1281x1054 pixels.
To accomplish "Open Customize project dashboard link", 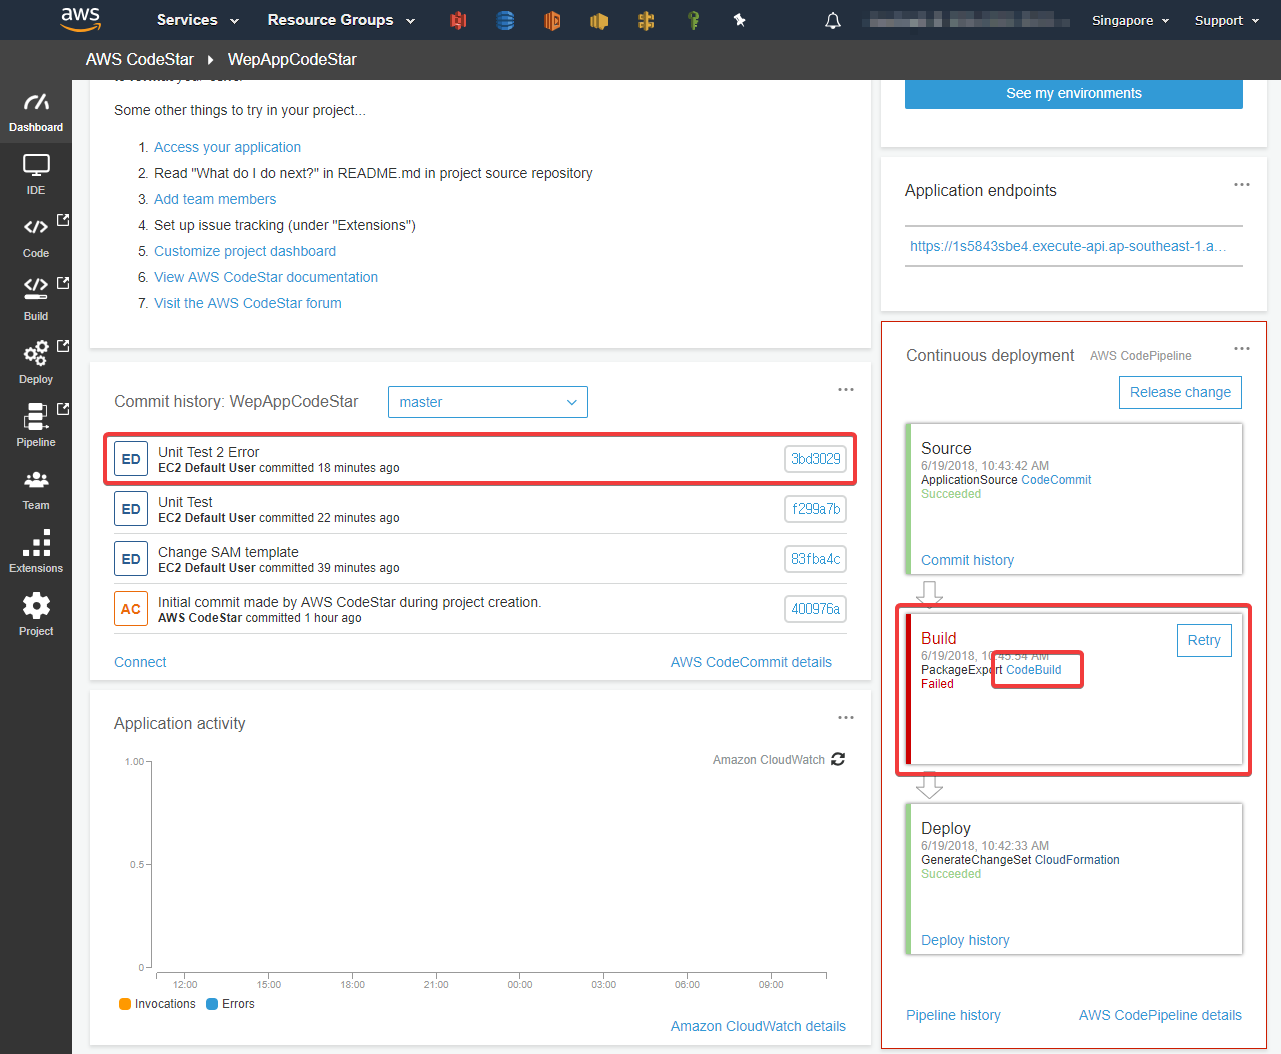I will (245, 251).
